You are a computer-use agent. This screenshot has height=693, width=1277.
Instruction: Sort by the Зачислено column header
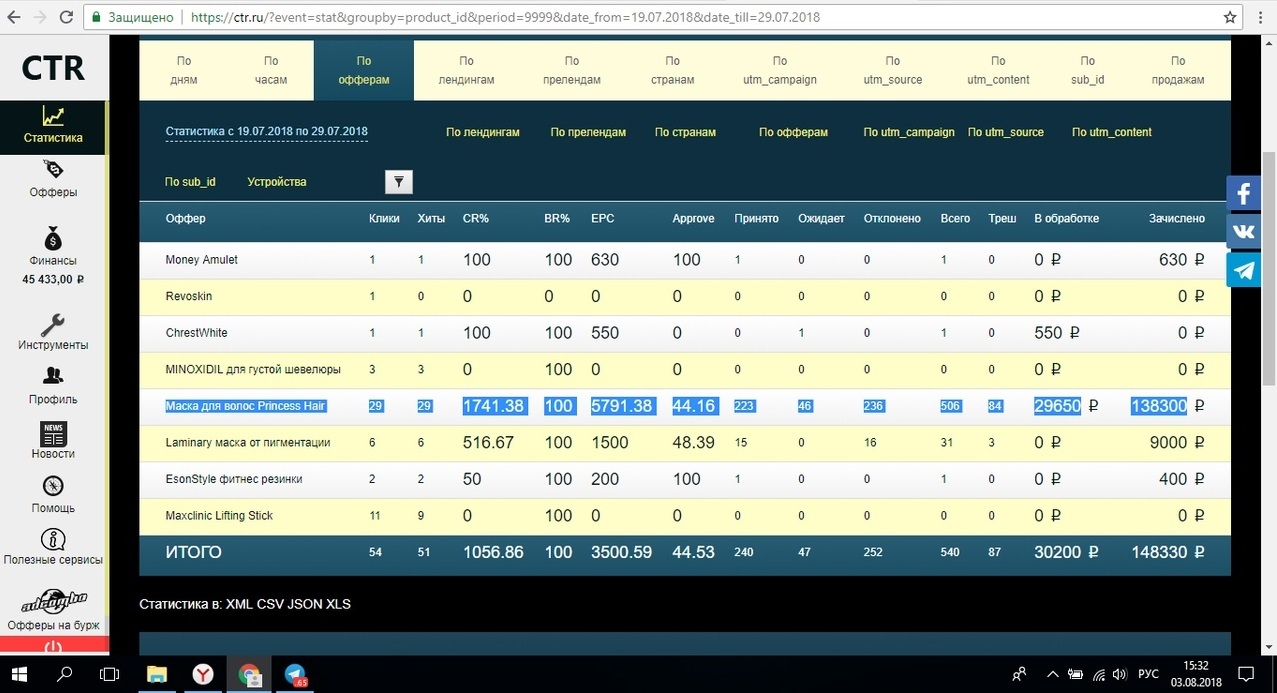tap(1177, 218)
